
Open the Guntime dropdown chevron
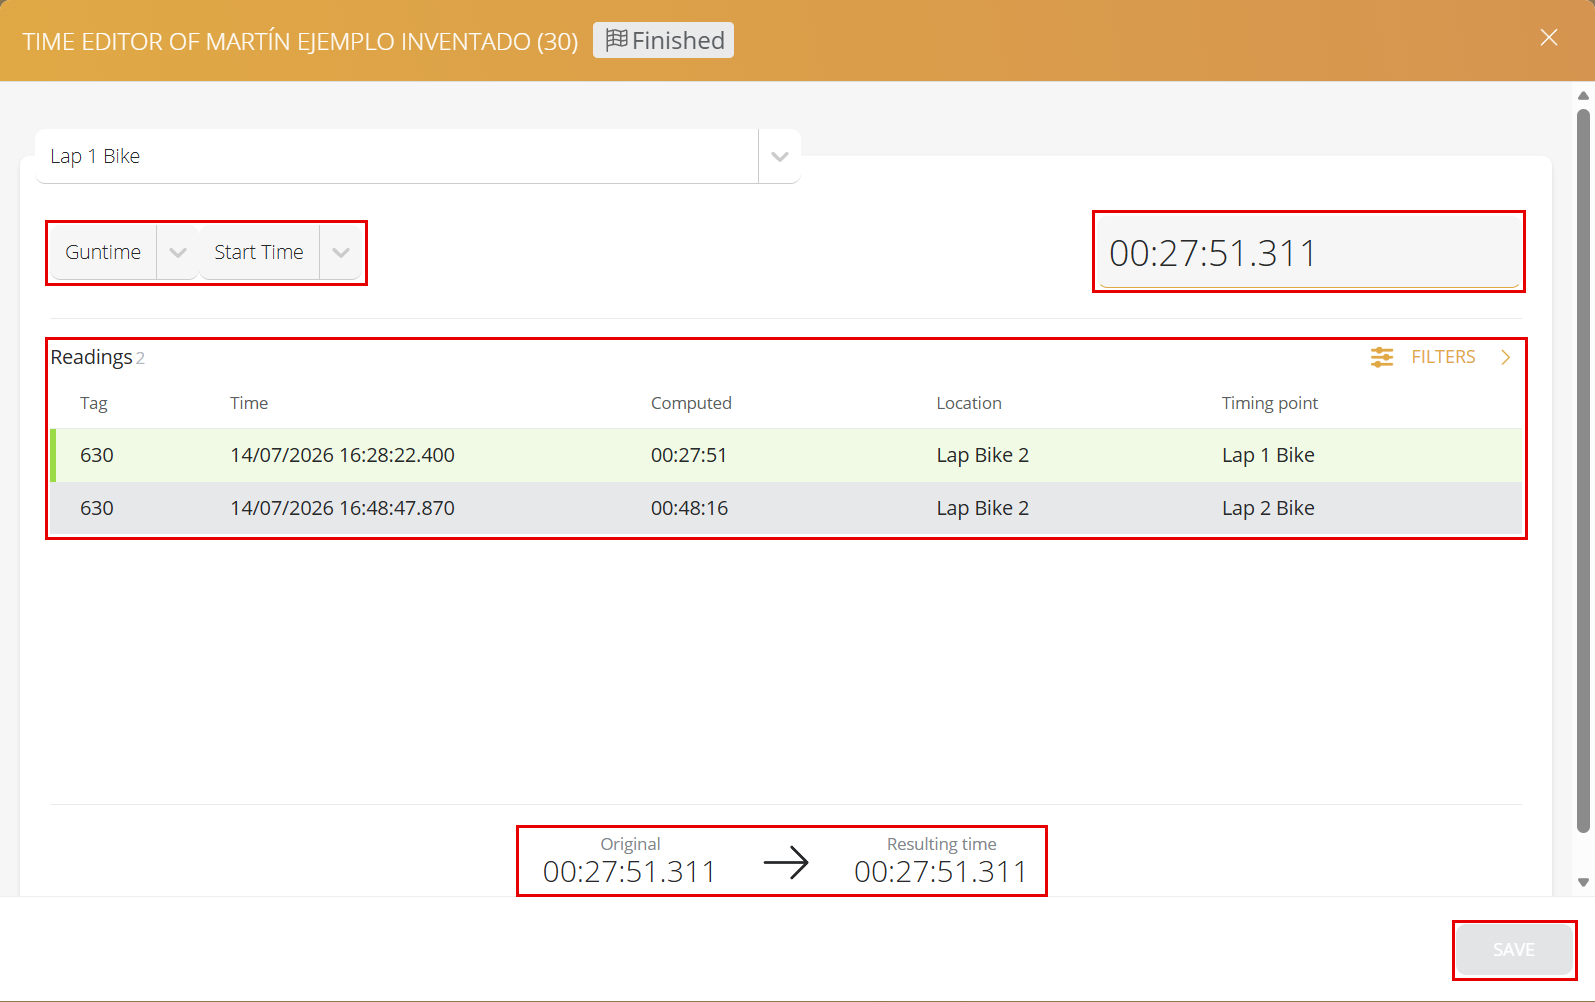click(178, 253)
